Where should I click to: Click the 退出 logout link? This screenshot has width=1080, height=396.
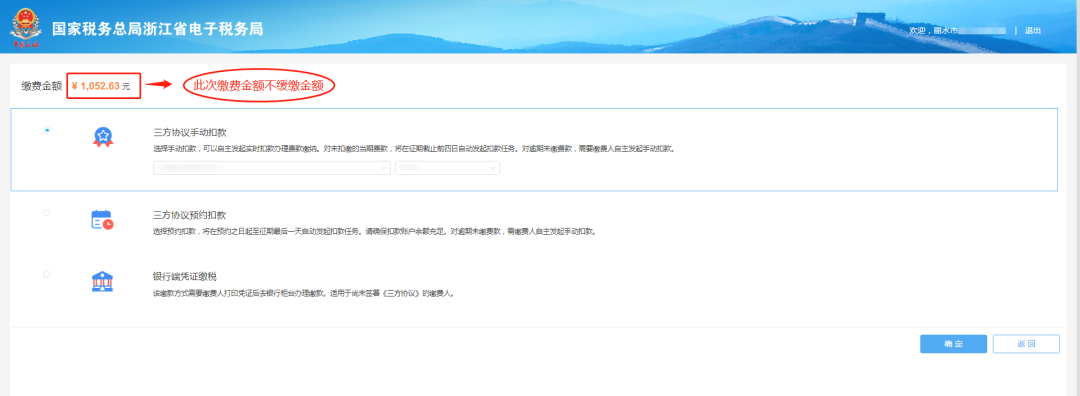(1032, 31)
